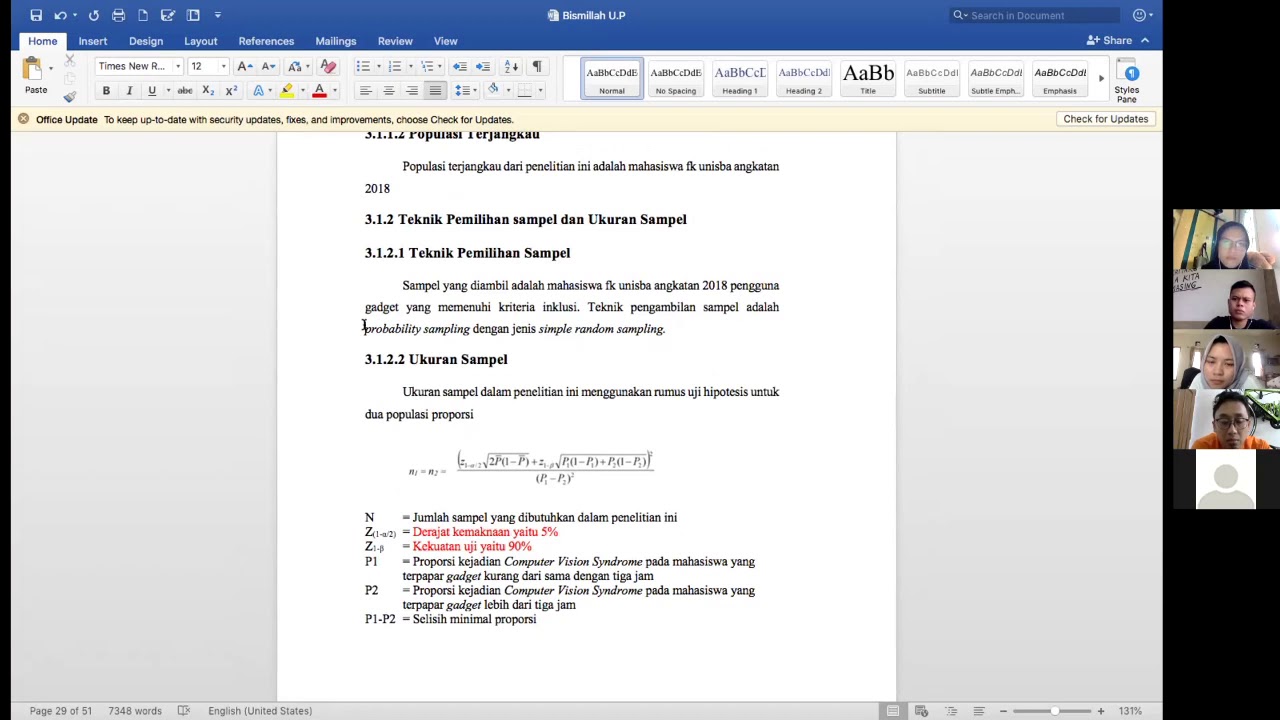The height and width of the screenshot is (720, 1280).
Task: Decrease font size with smaller A
Action: 268,66
